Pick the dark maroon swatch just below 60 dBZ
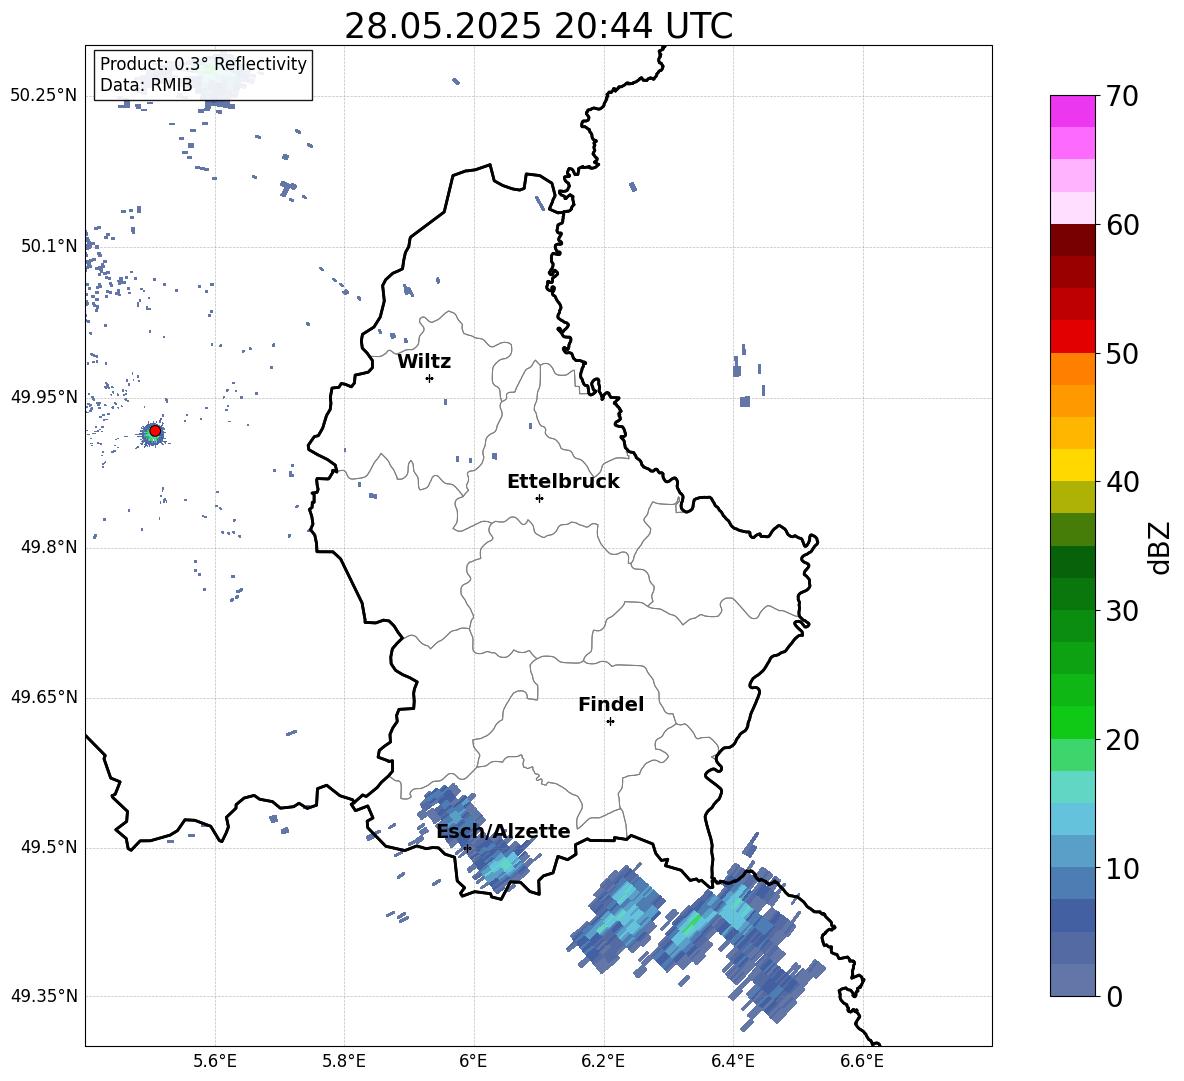1184x1081 pixels. click(x=1072, y=240)
